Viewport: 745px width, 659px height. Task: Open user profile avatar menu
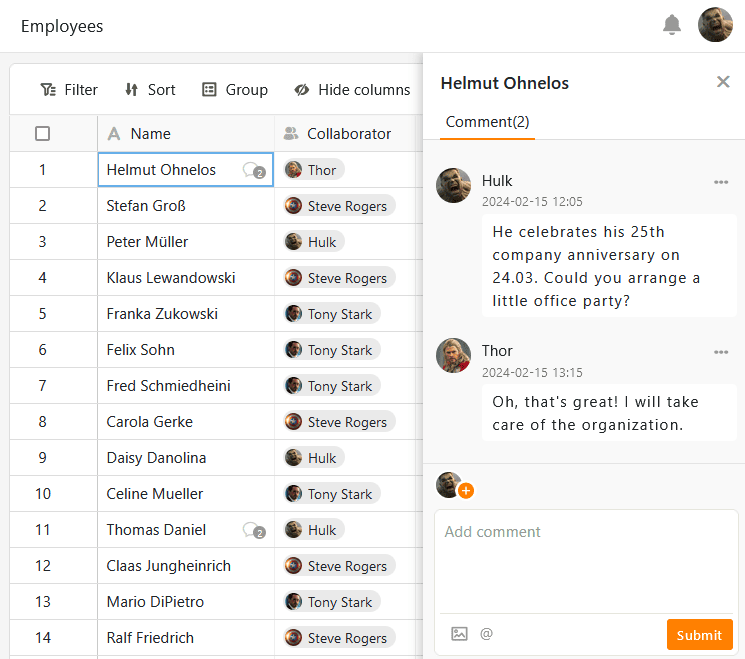tap(715, 25)
